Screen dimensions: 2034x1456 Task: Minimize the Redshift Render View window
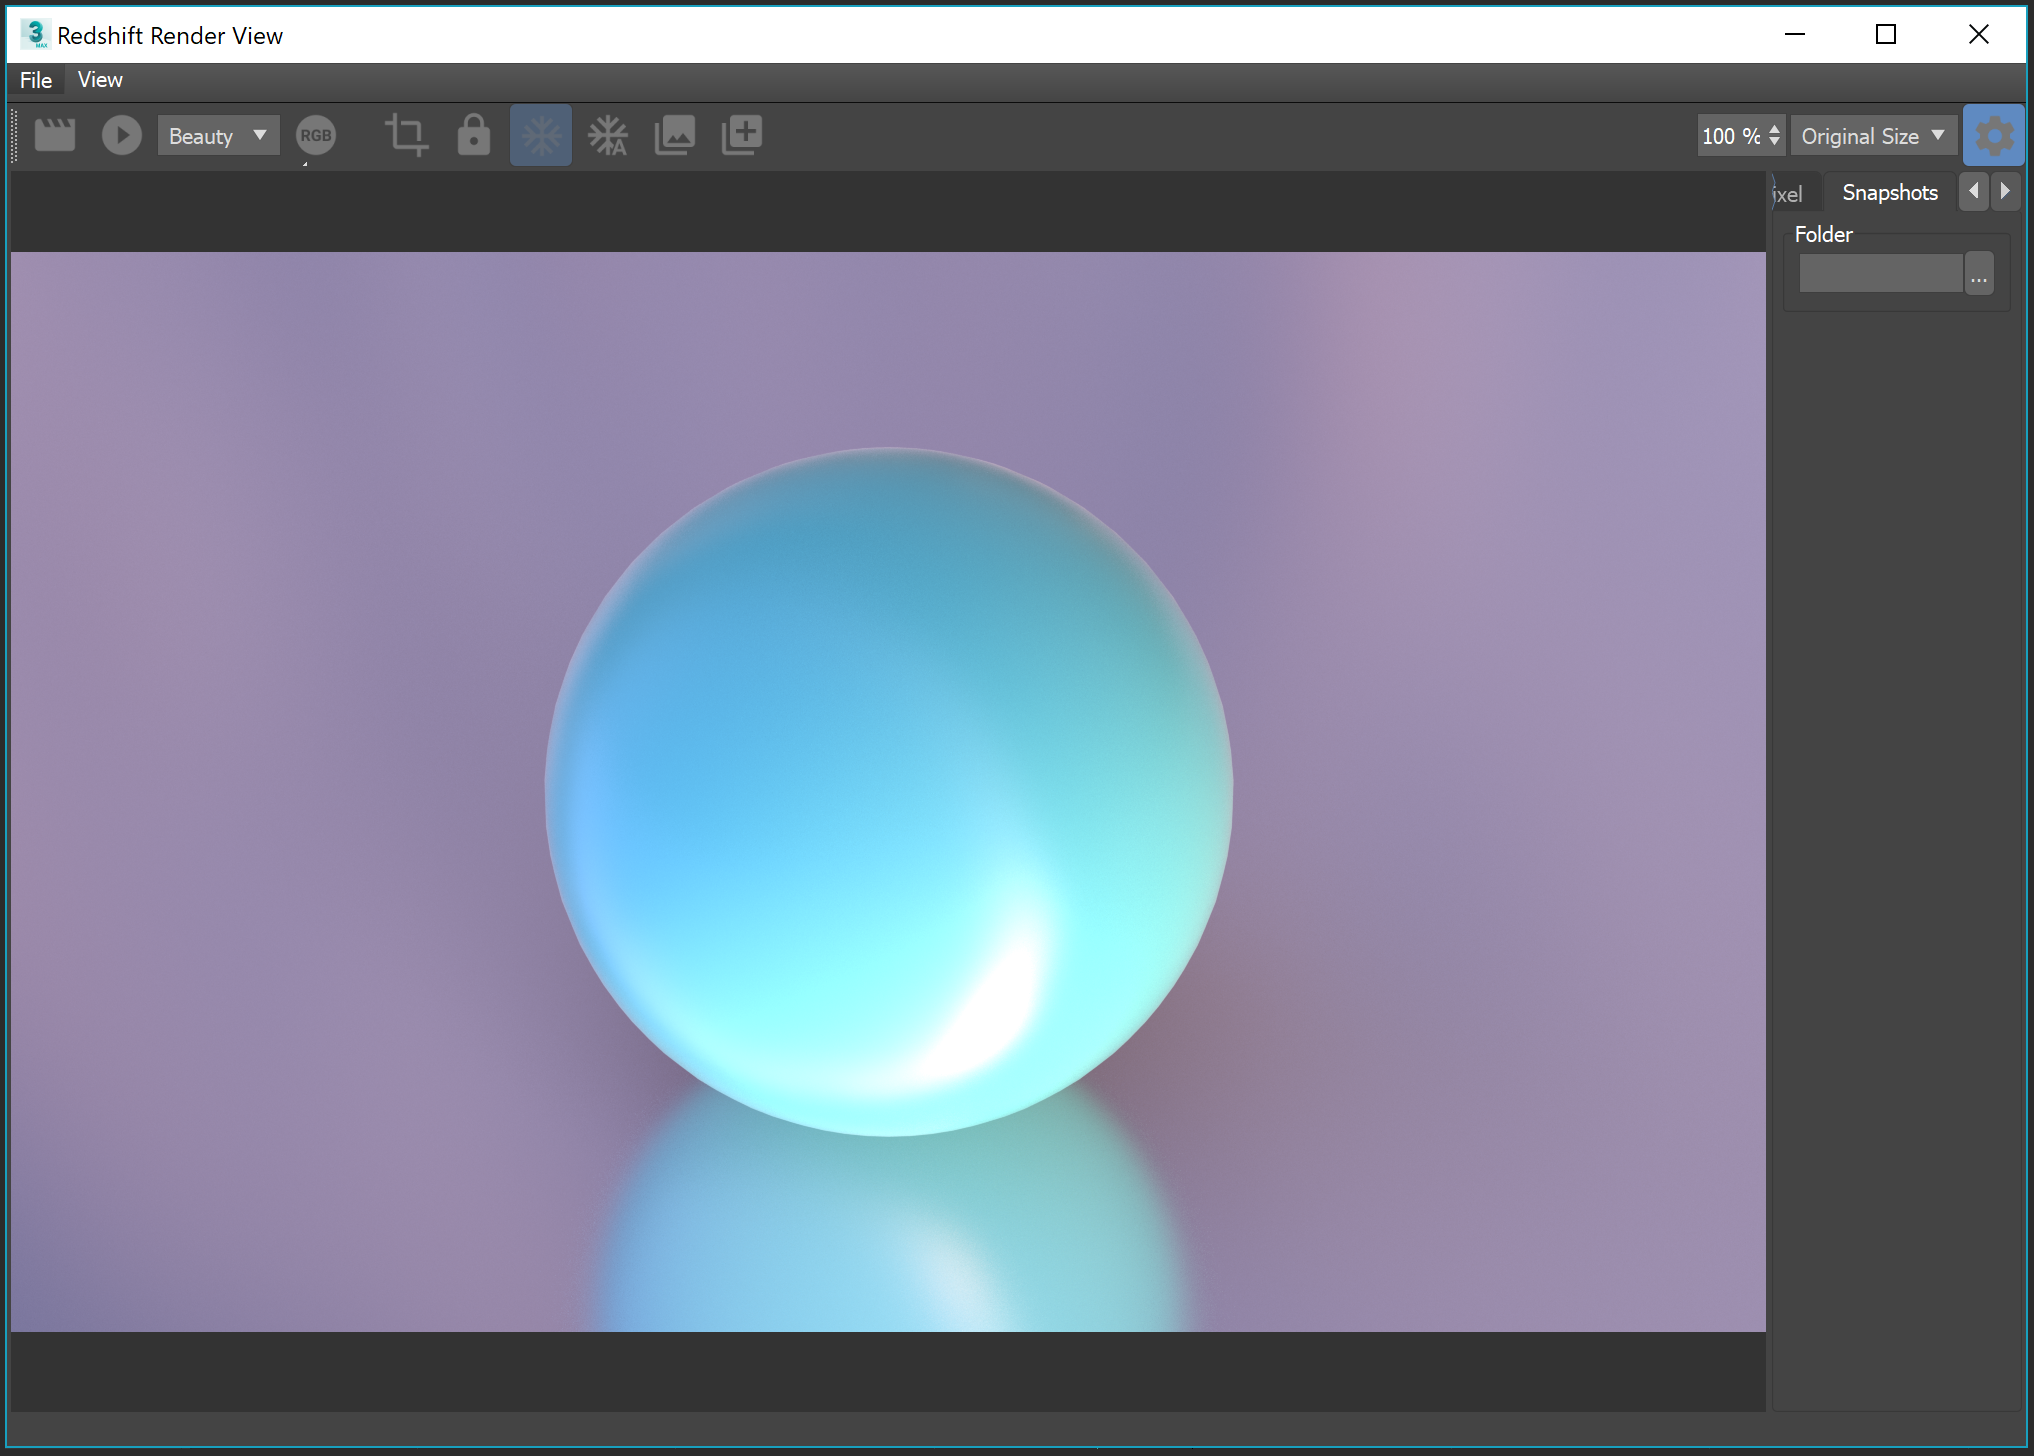click(x=1795, y=34)
